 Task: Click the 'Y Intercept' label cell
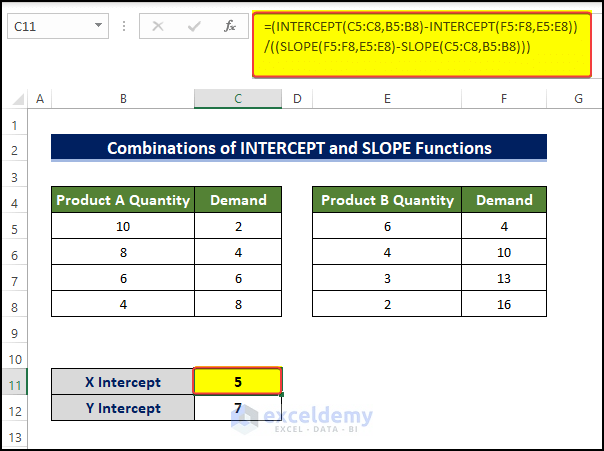123,408
